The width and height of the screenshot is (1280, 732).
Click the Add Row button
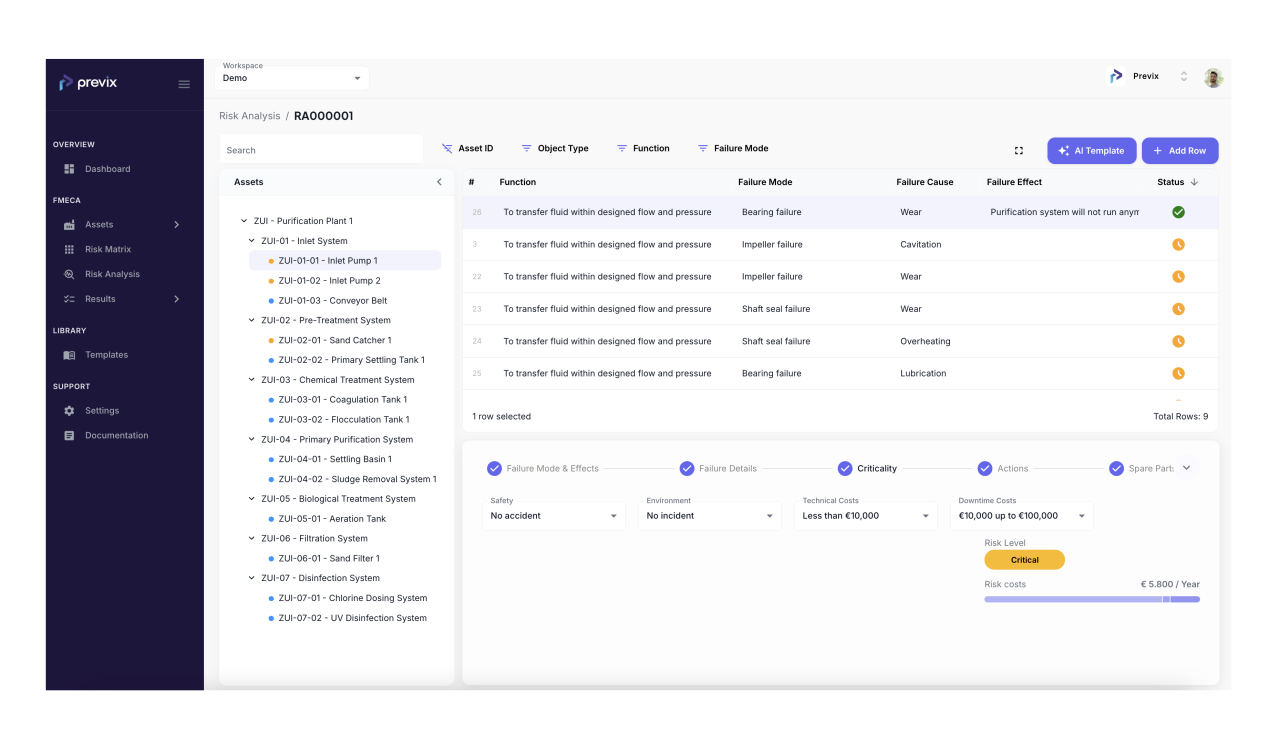point(1179,151)
